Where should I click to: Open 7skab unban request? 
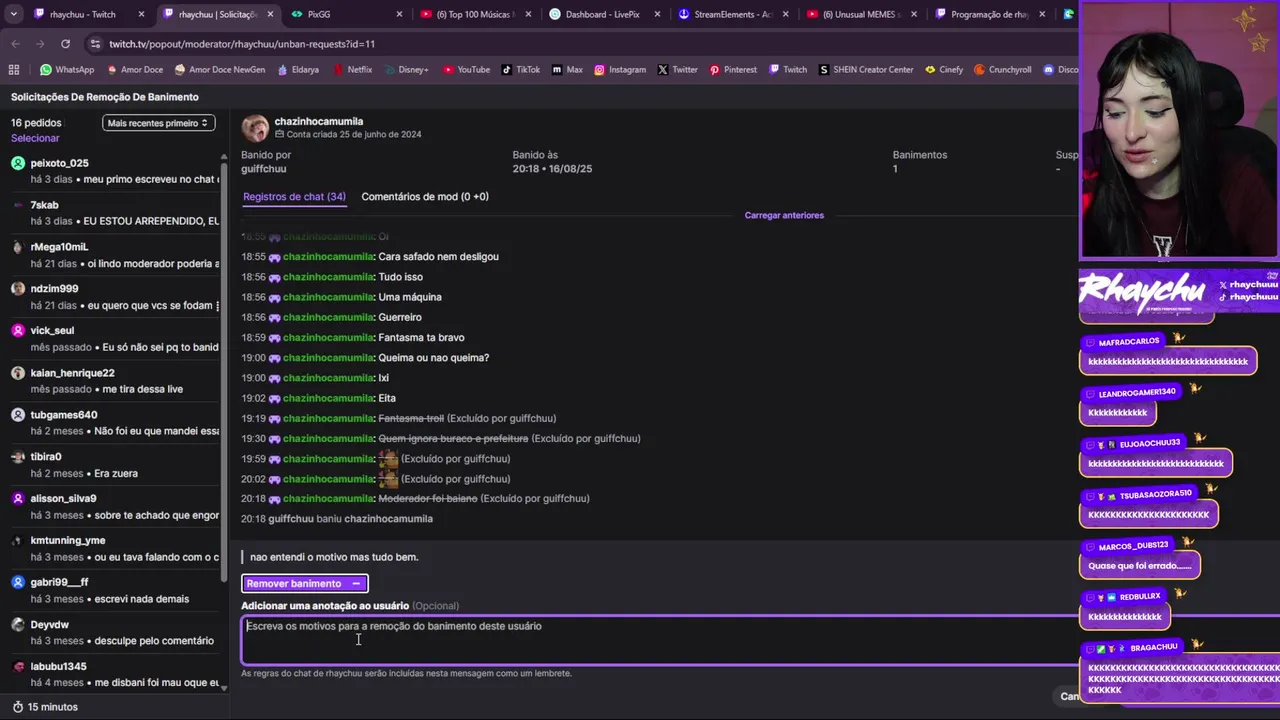click(x=115, y=213)
